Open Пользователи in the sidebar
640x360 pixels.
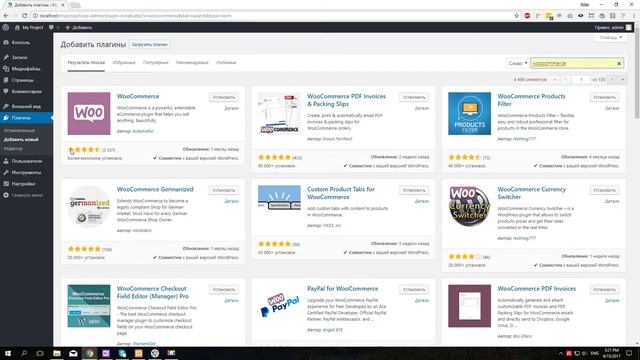[x=26, y=161]
